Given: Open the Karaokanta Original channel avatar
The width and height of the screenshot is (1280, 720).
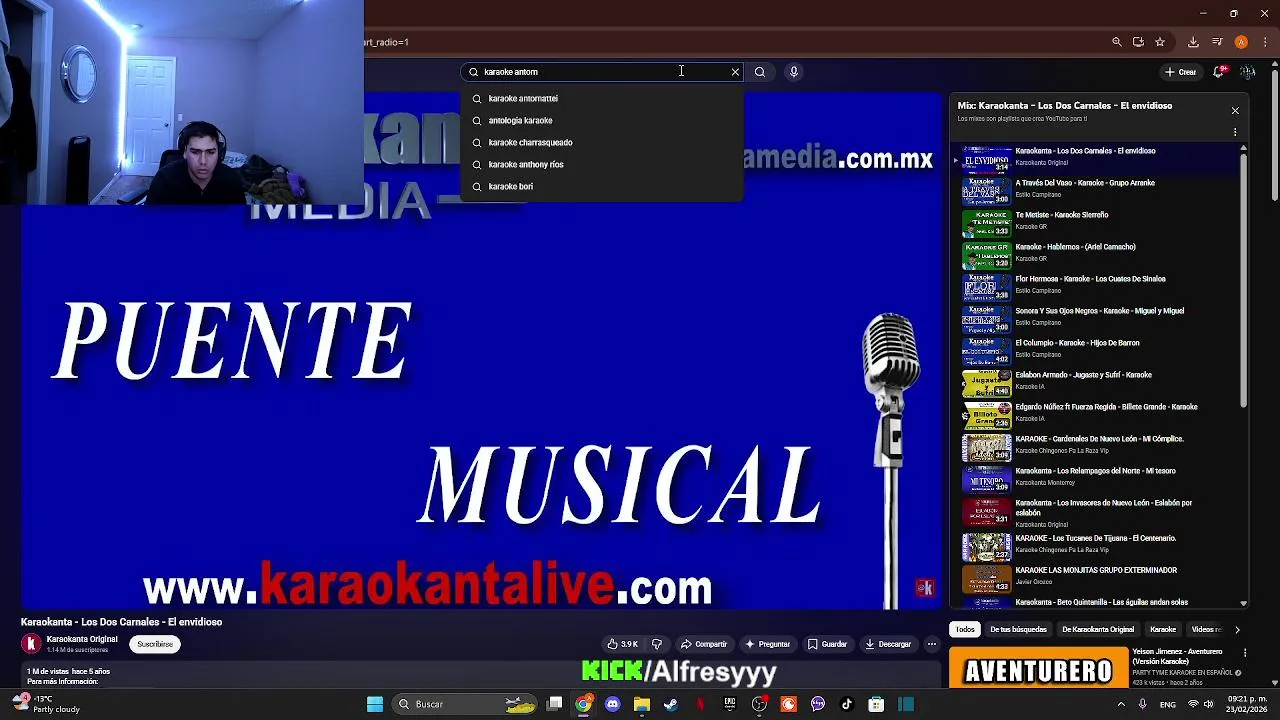Looking at the screenshot, I should click(31, 644).
